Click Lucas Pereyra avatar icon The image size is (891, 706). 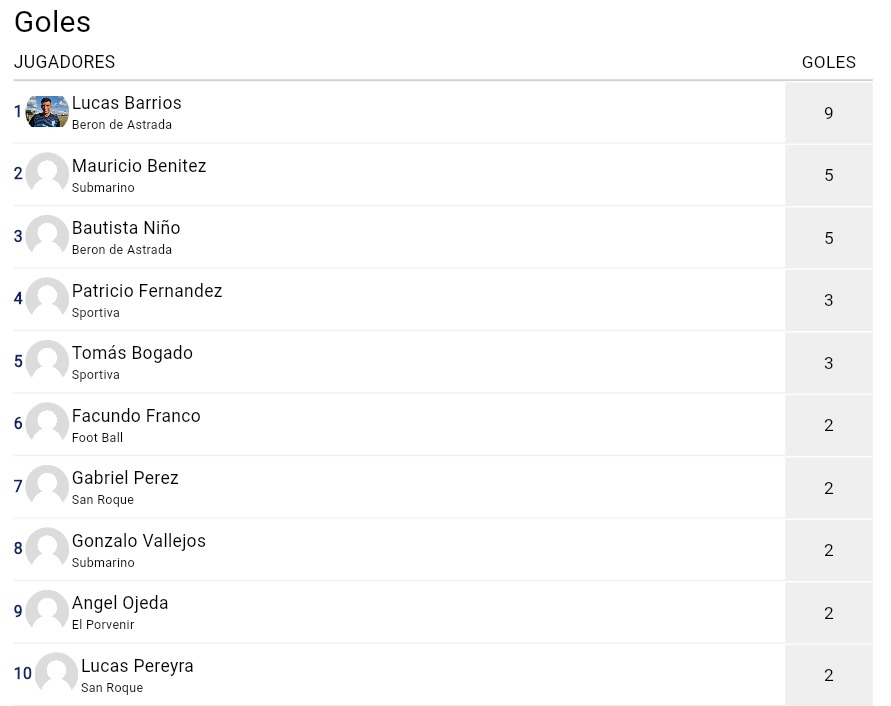click(x=56, y=674)
